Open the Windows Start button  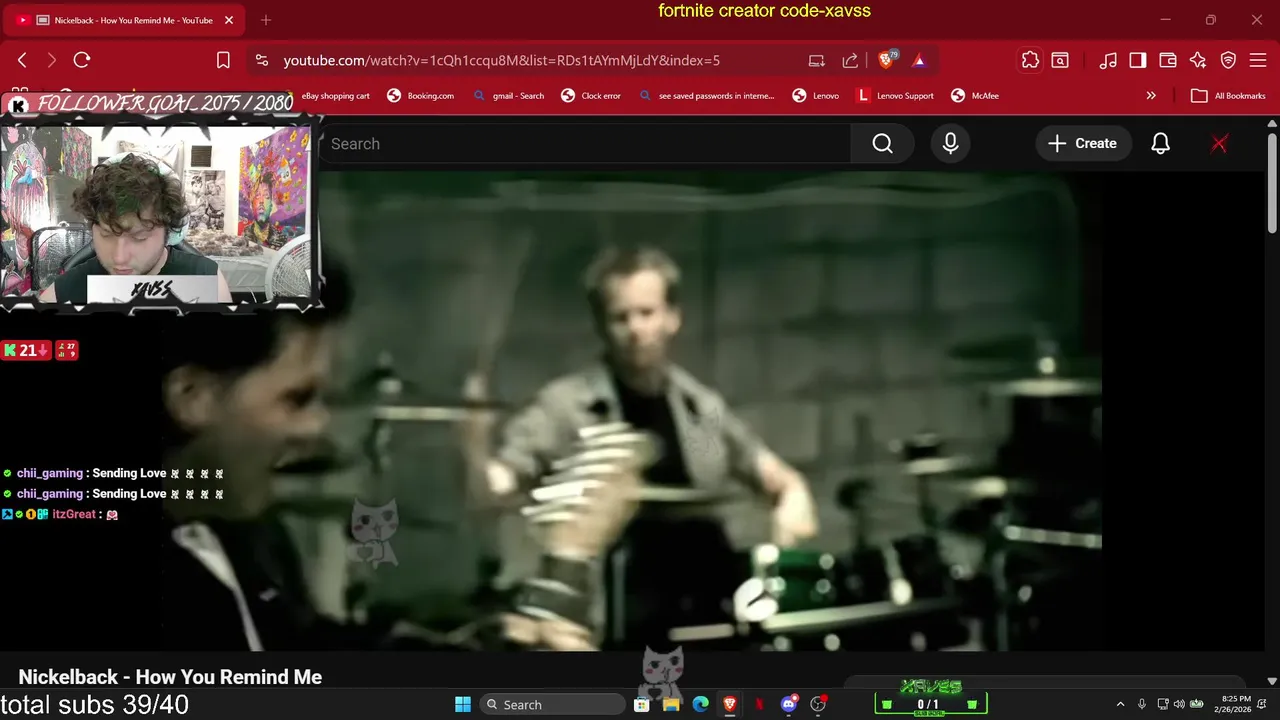[463, 705]
